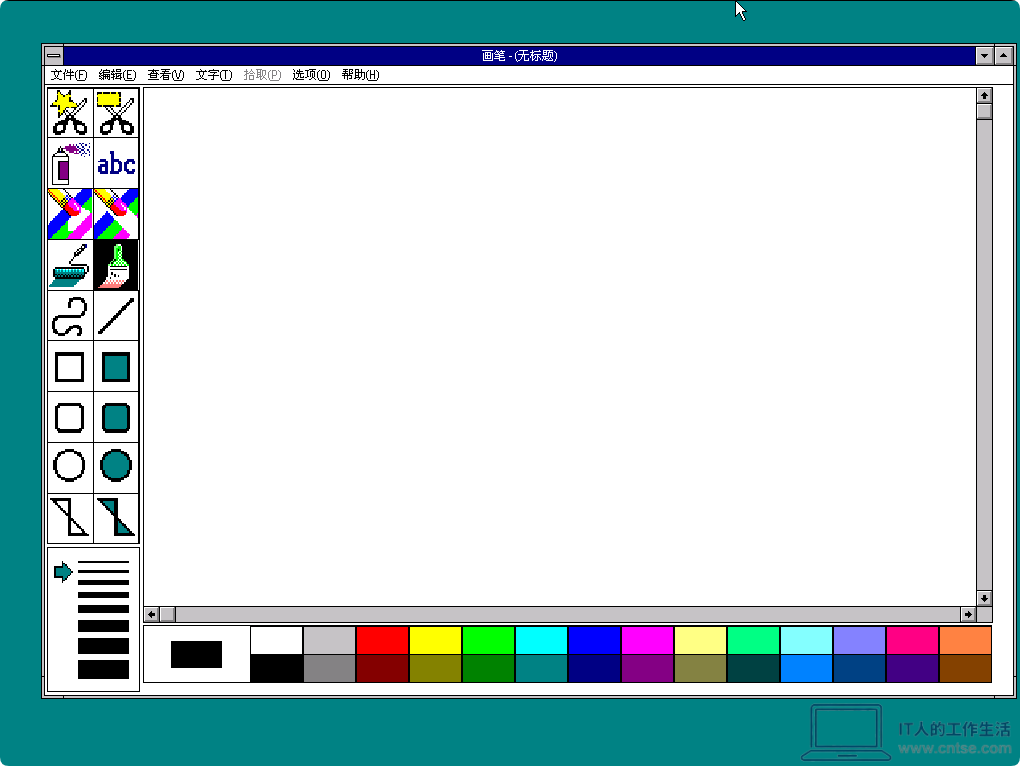
Task: Click the title bar minimize down-arrow button
Action: (984, 55)
